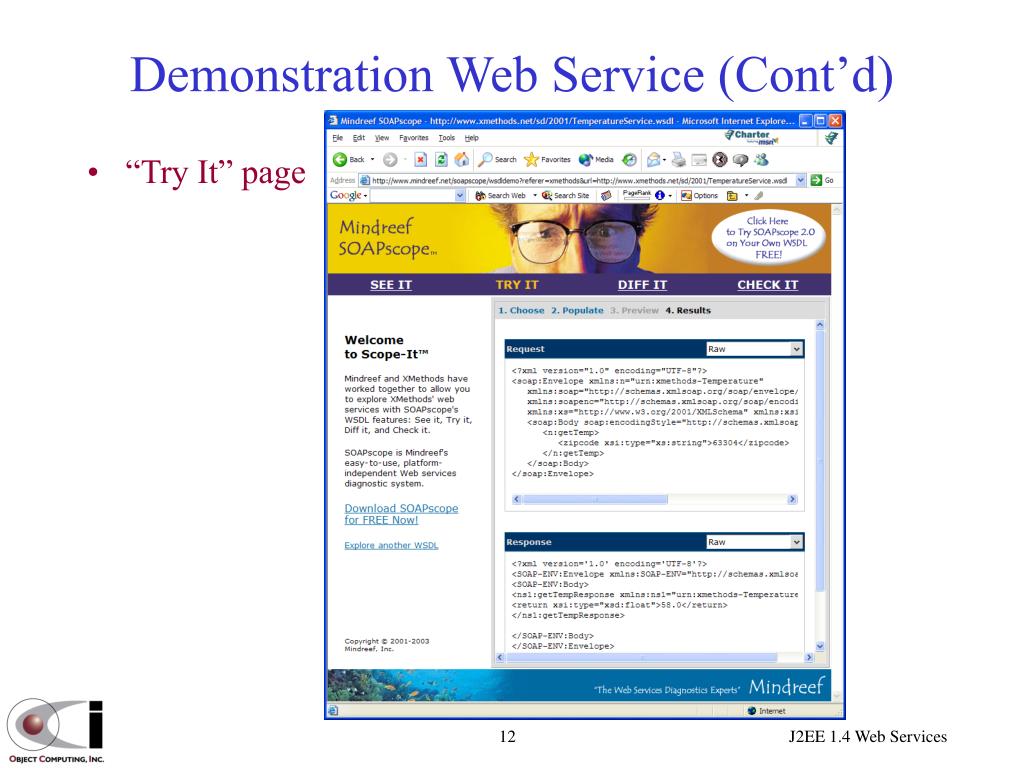Click the PageRank indicator

point(637,195)
